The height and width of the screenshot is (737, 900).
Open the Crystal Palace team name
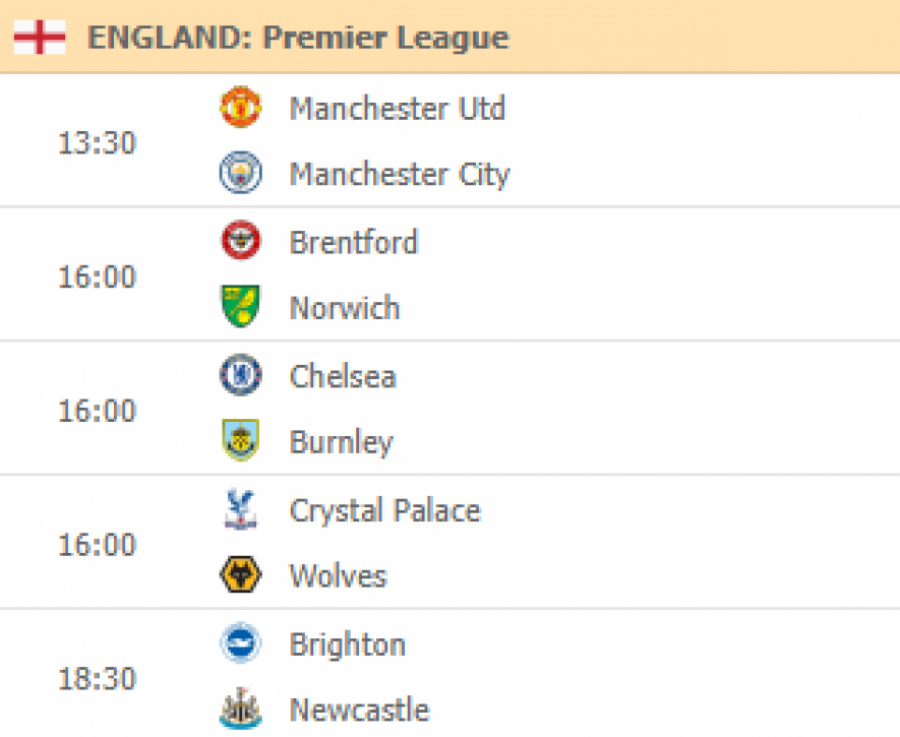[x=385, y=511]
